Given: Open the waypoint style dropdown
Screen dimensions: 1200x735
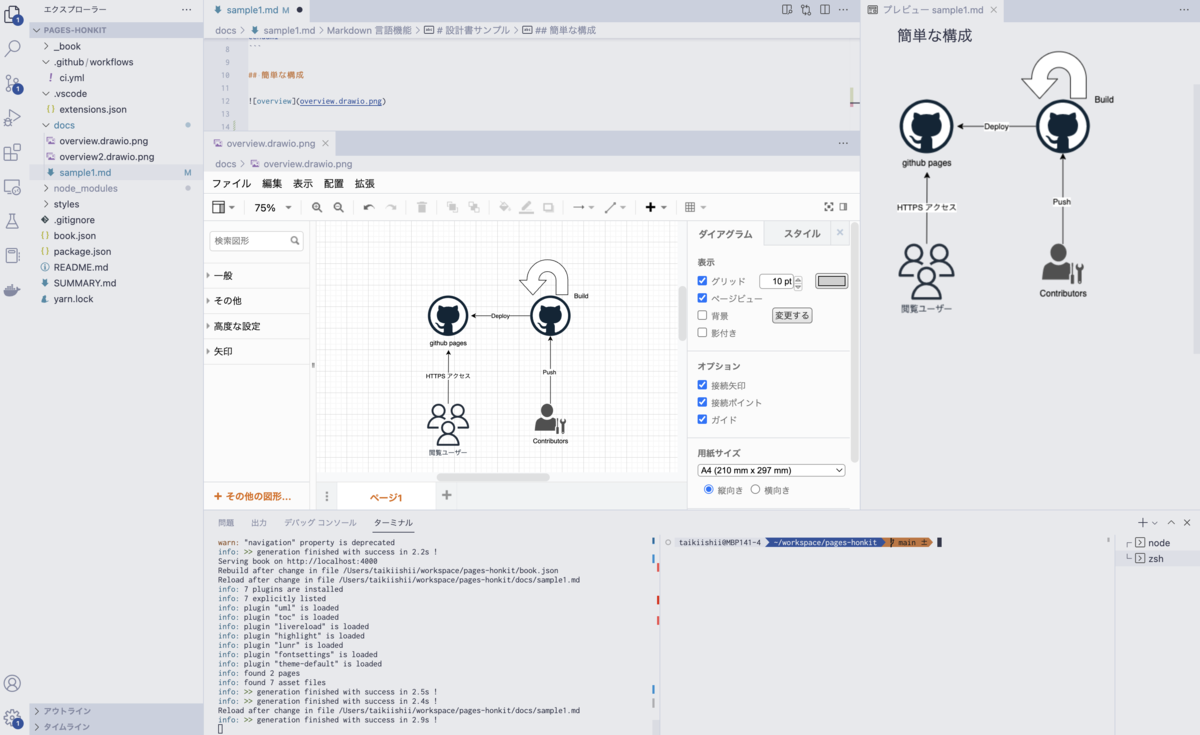Looking at the screenshot, I should pos(615,207).
